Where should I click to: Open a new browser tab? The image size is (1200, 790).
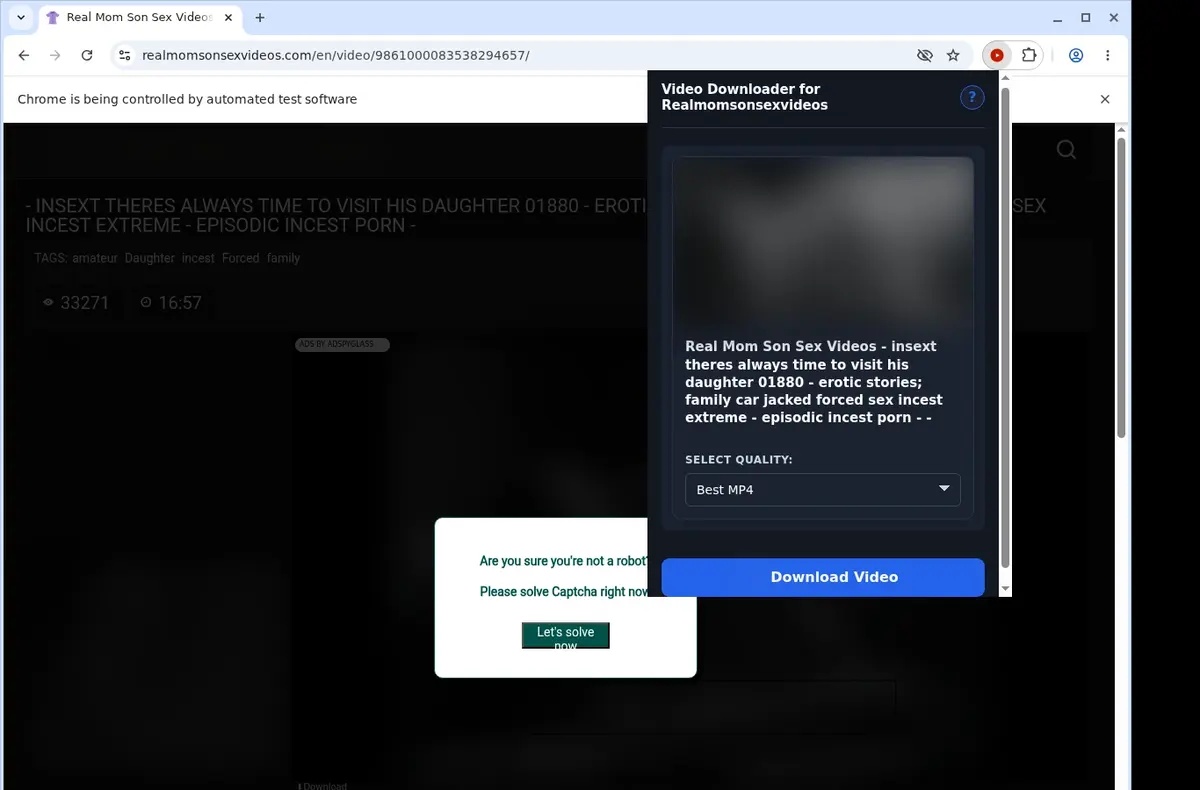pyautogui.click(x=260, y=18)
